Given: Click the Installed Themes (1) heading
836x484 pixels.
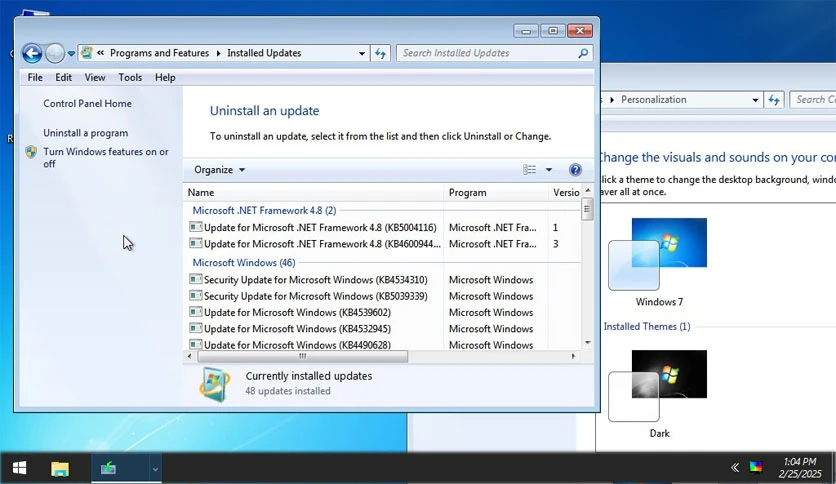Looking at the screenshot, I should pos(647,326).
